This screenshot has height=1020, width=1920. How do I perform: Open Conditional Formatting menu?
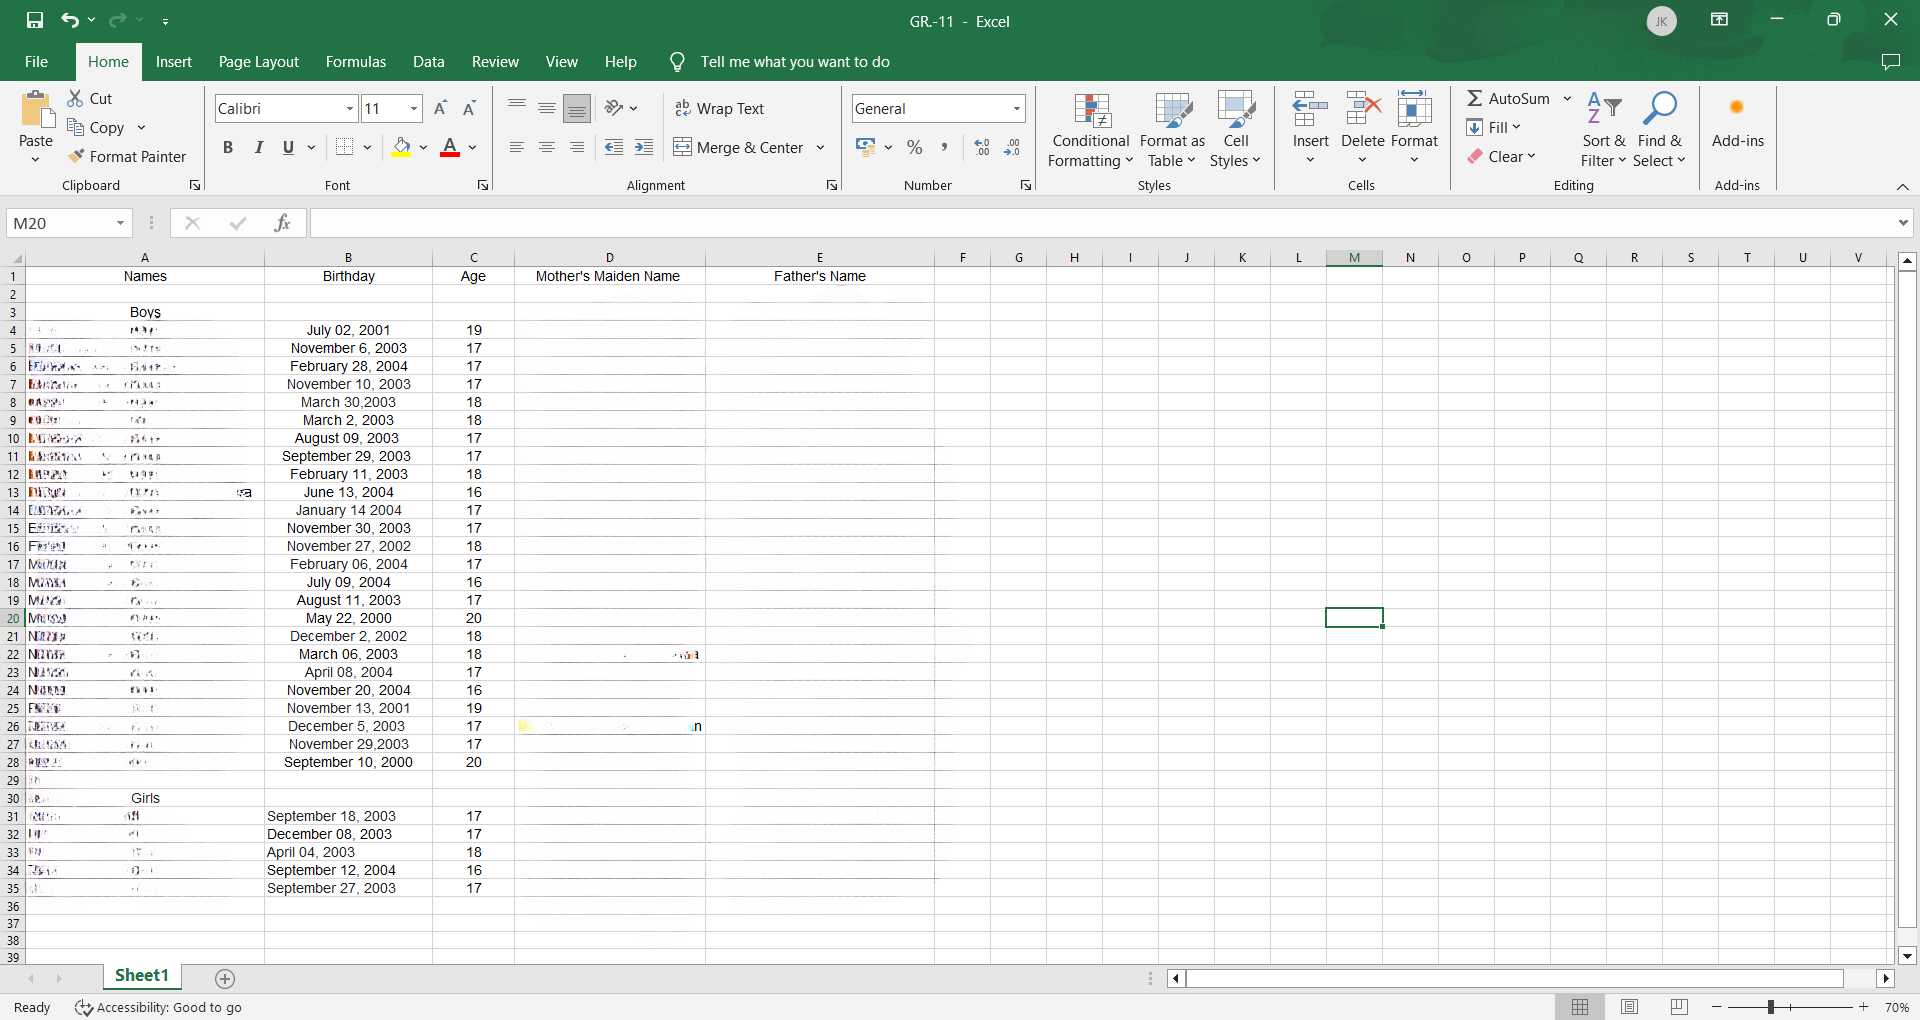[x=1090, y=130]
